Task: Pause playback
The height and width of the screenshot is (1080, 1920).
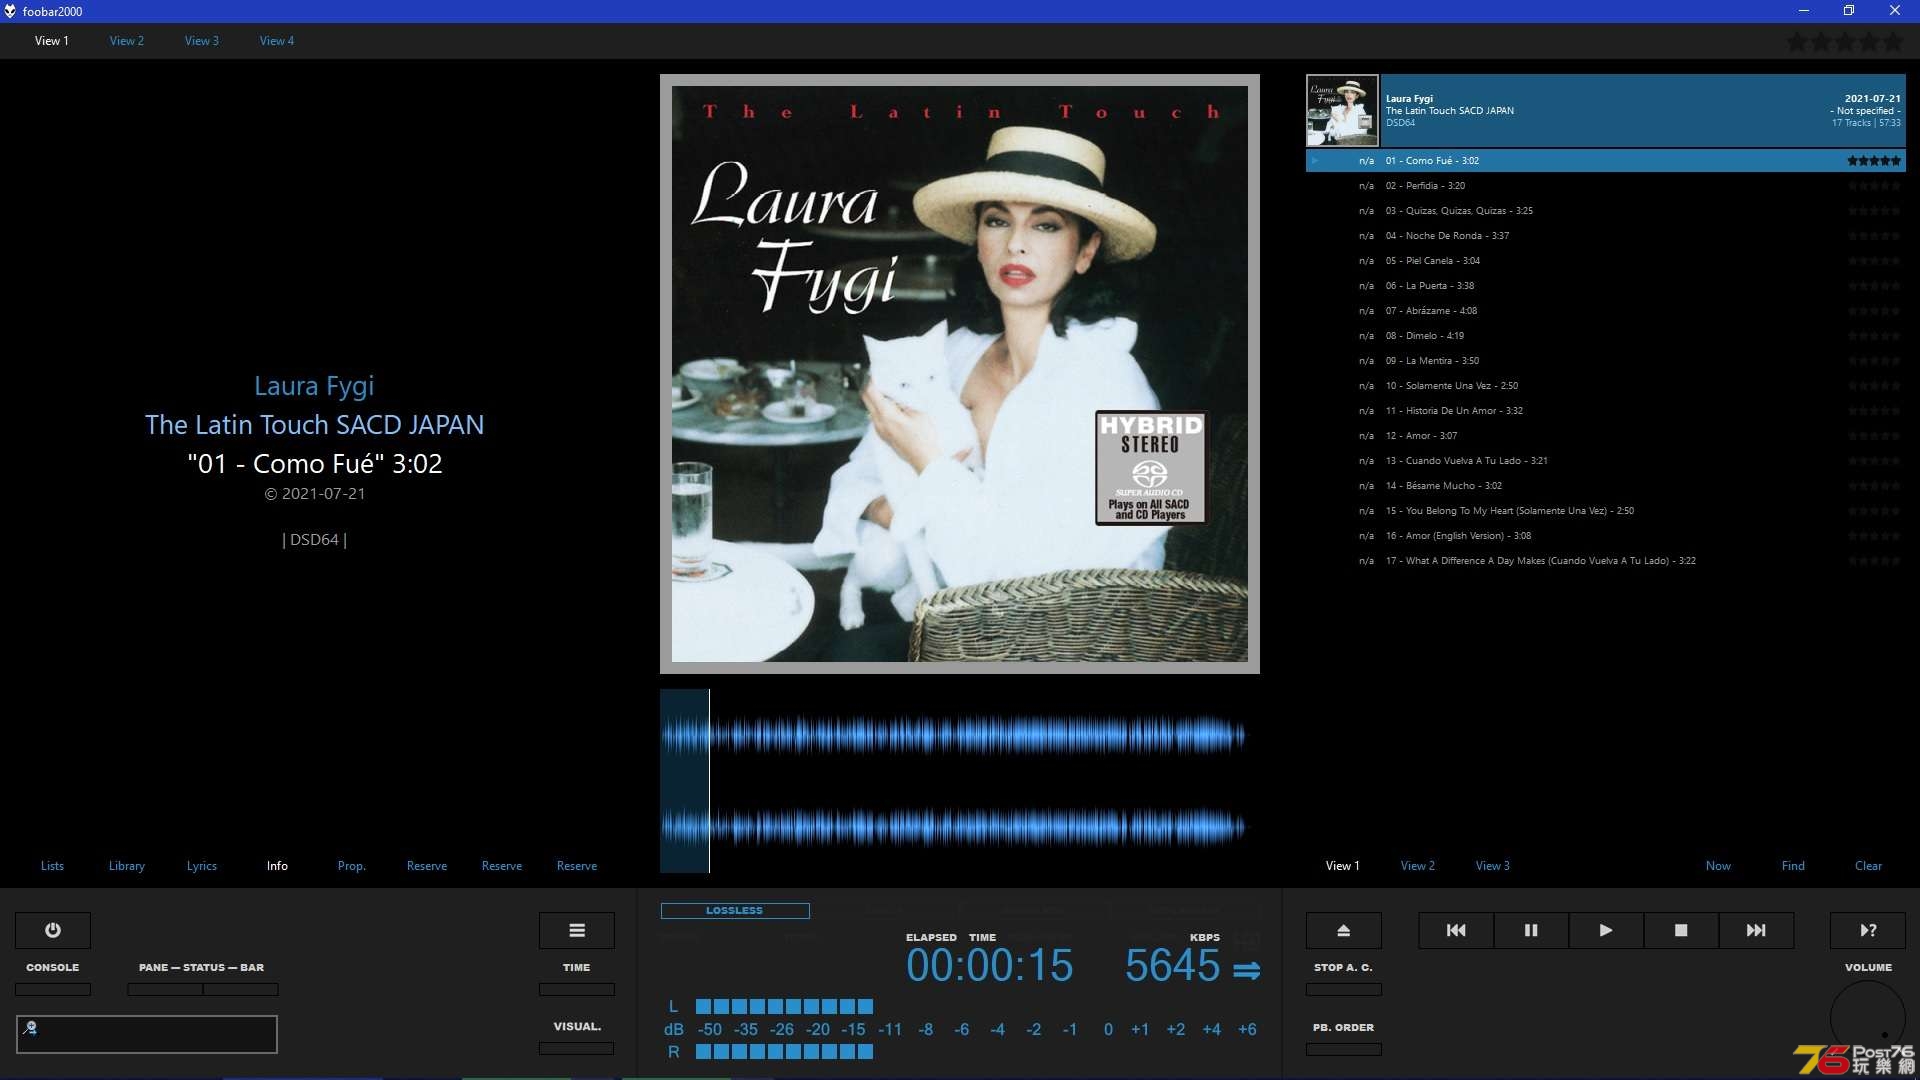Action: (1531, 930)
